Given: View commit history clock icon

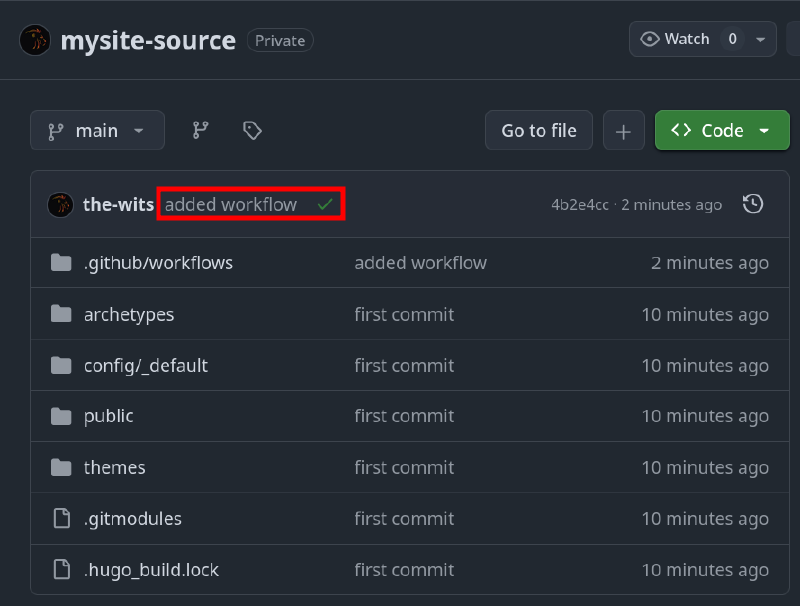Looking at the screenshot, I should coord(753,204).
